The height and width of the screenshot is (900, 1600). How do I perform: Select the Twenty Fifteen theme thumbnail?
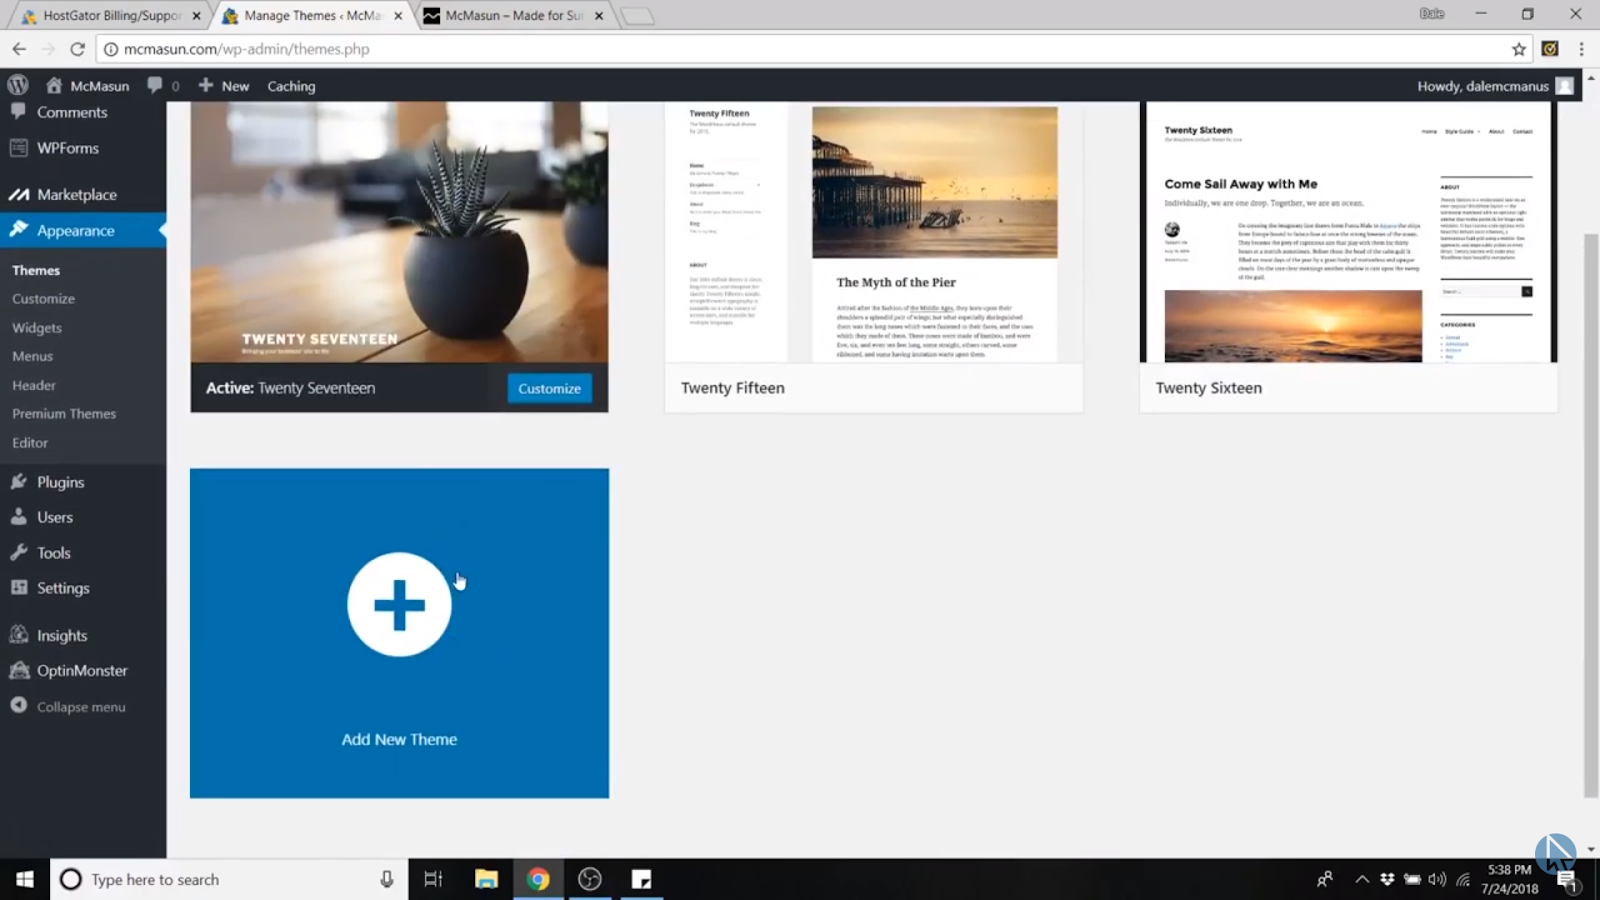(x=874, y=232)
